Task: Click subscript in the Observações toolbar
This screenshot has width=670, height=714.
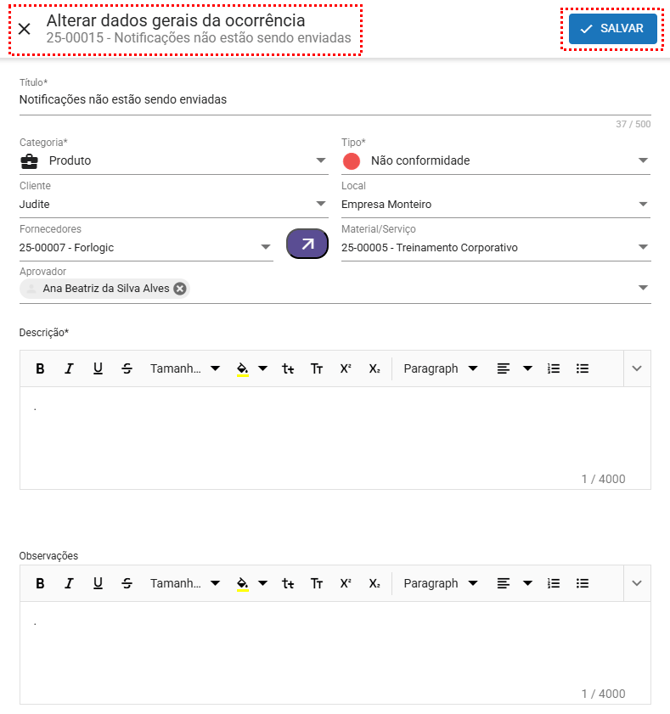Action: 374,584
